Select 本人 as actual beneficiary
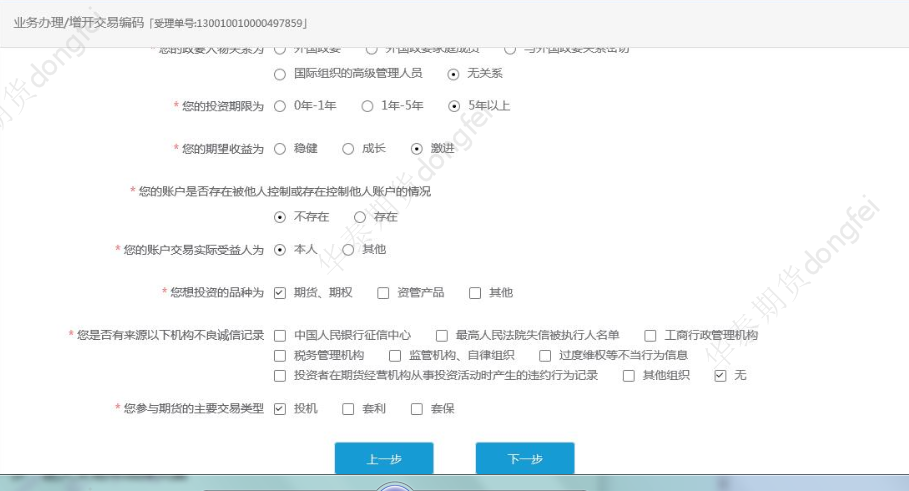909x491 pixels. tap(280, 248)
